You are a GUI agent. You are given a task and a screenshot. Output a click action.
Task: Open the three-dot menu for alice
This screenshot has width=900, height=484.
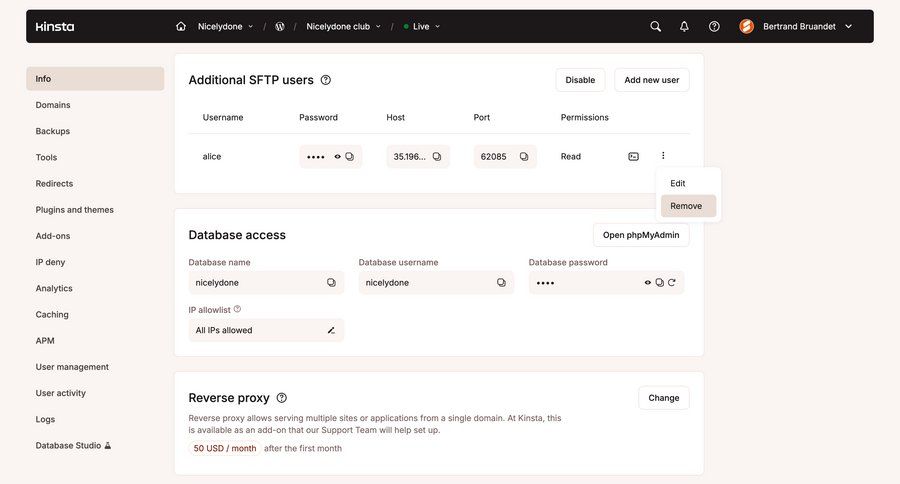tap(663, 156)
